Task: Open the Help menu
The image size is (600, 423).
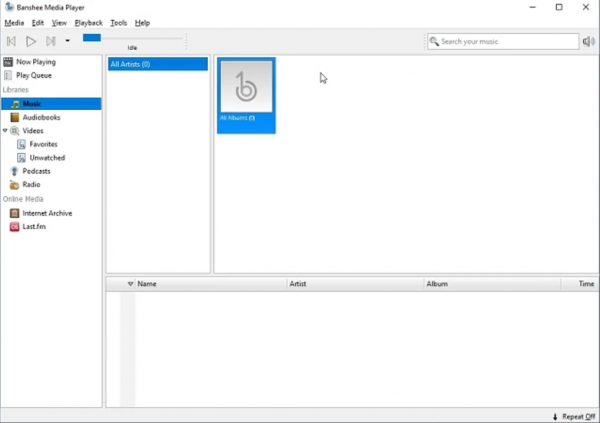Action: [142, 23]
